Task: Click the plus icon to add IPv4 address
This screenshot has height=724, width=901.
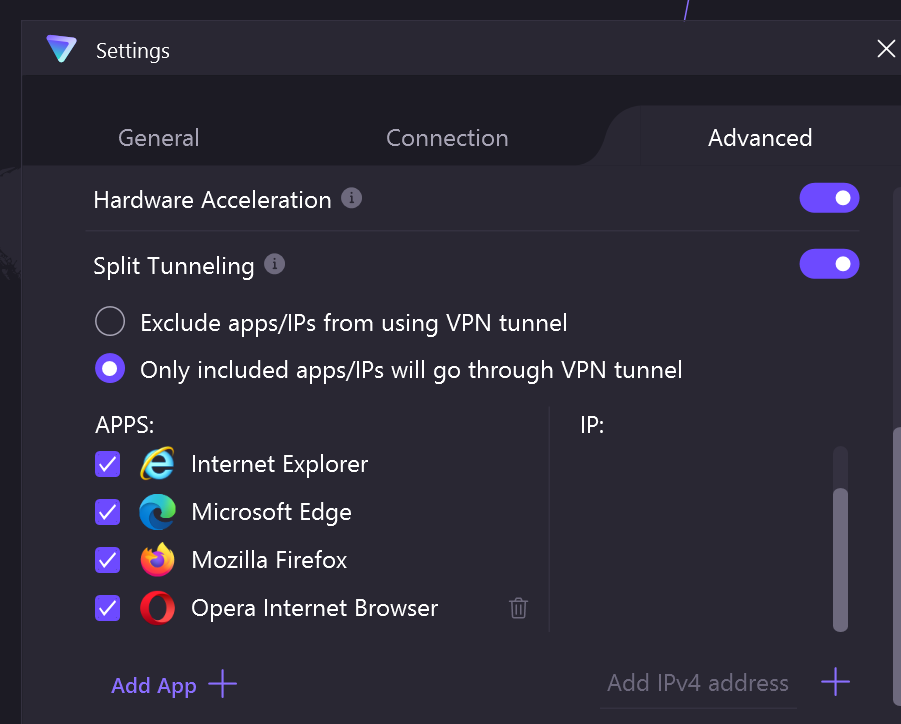Action: click(835, 683)
